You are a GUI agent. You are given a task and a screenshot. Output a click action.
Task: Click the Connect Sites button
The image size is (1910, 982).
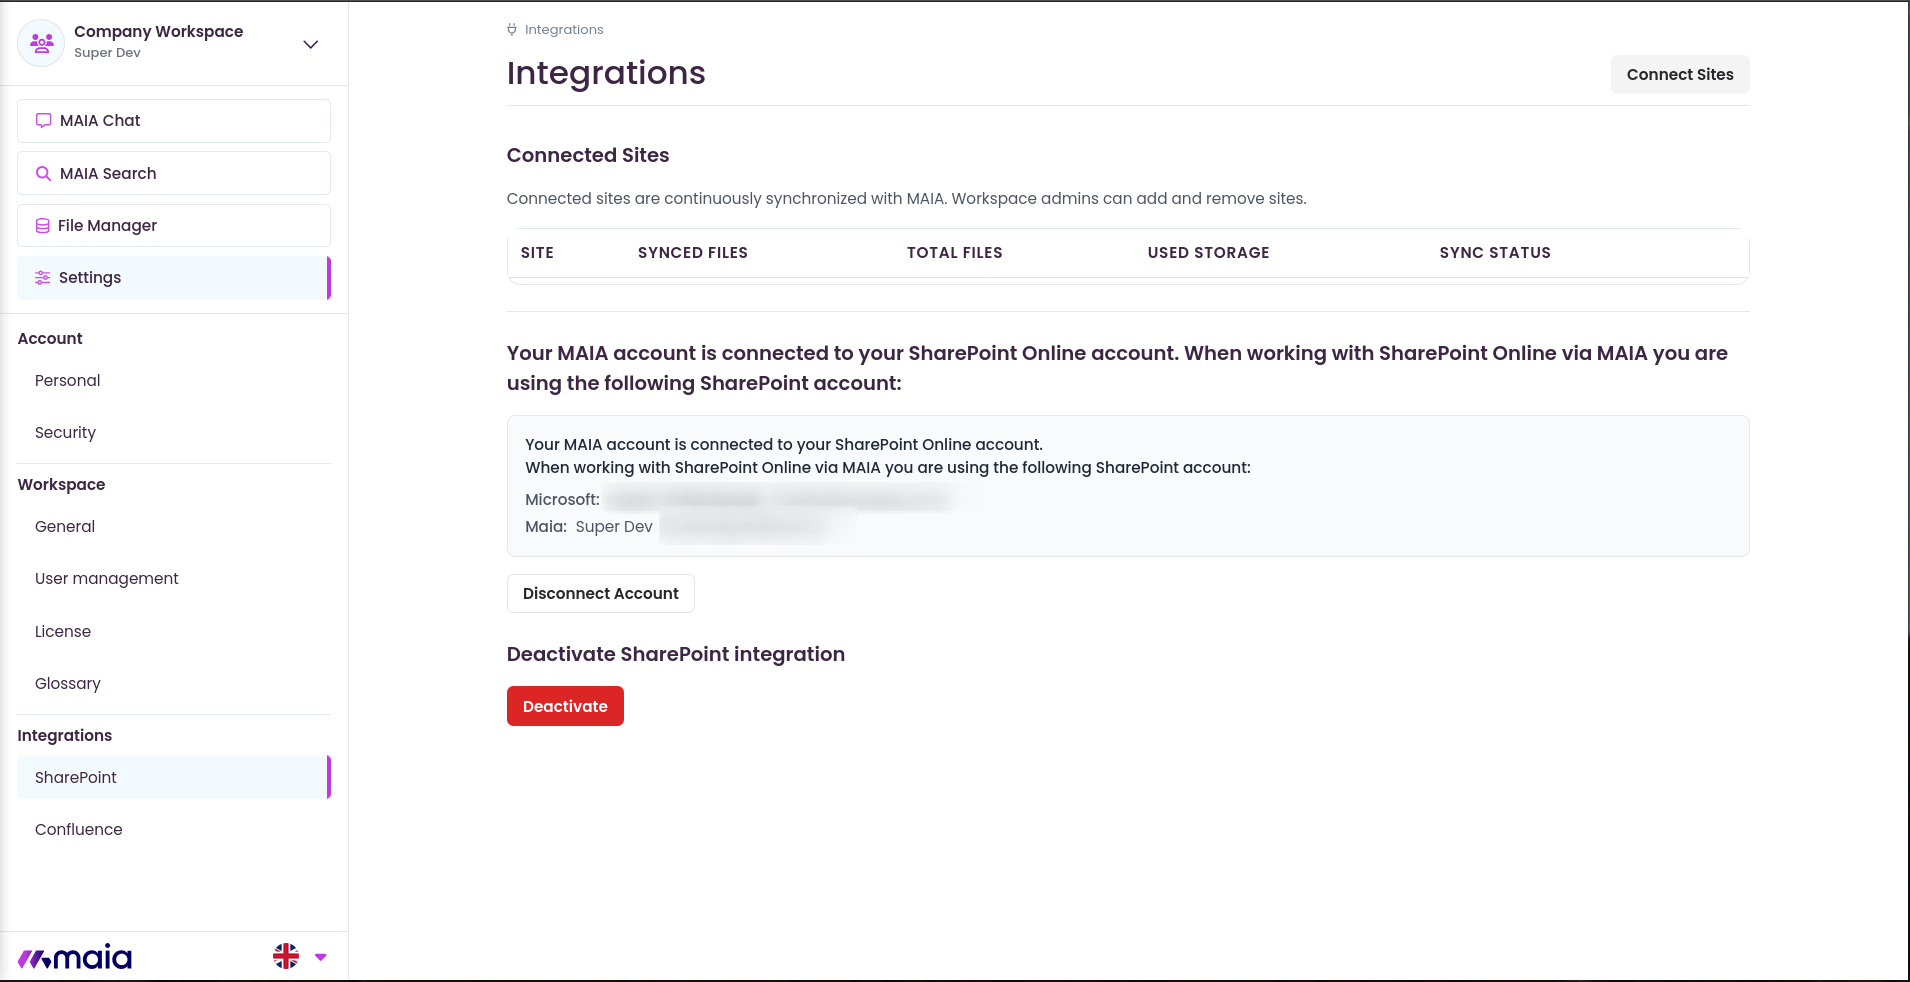coord(1680,74)
